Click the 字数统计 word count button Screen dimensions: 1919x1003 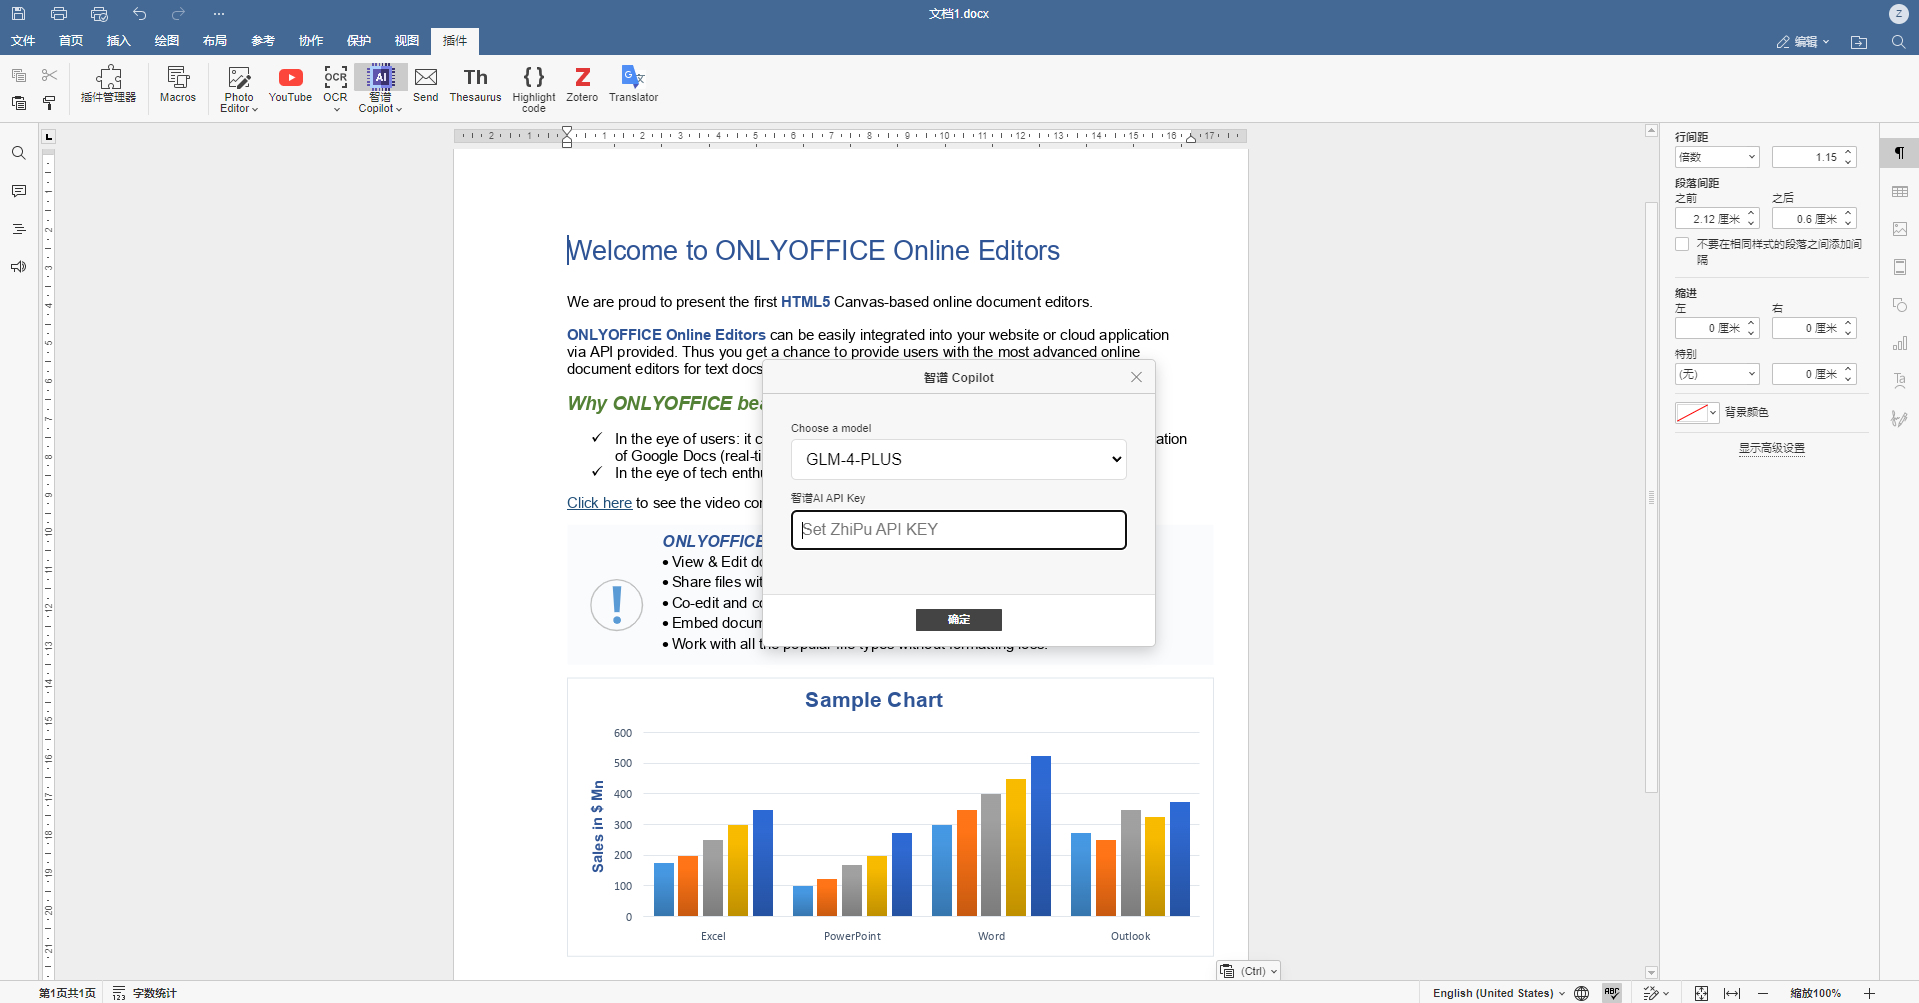pos(145,993)
